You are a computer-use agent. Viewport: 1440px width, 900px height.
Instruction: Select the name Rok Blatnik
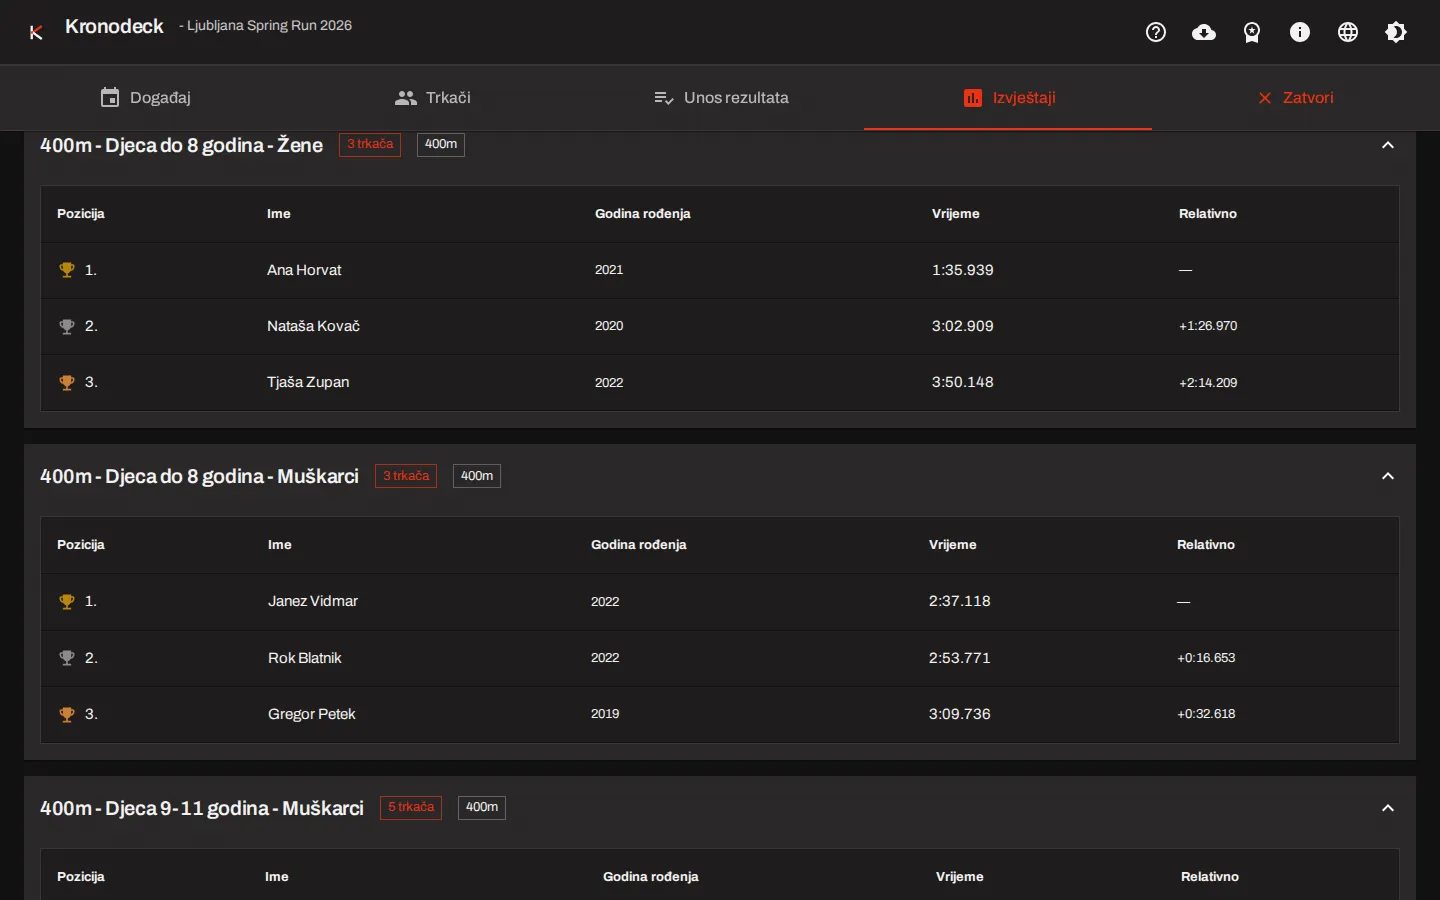305,658
